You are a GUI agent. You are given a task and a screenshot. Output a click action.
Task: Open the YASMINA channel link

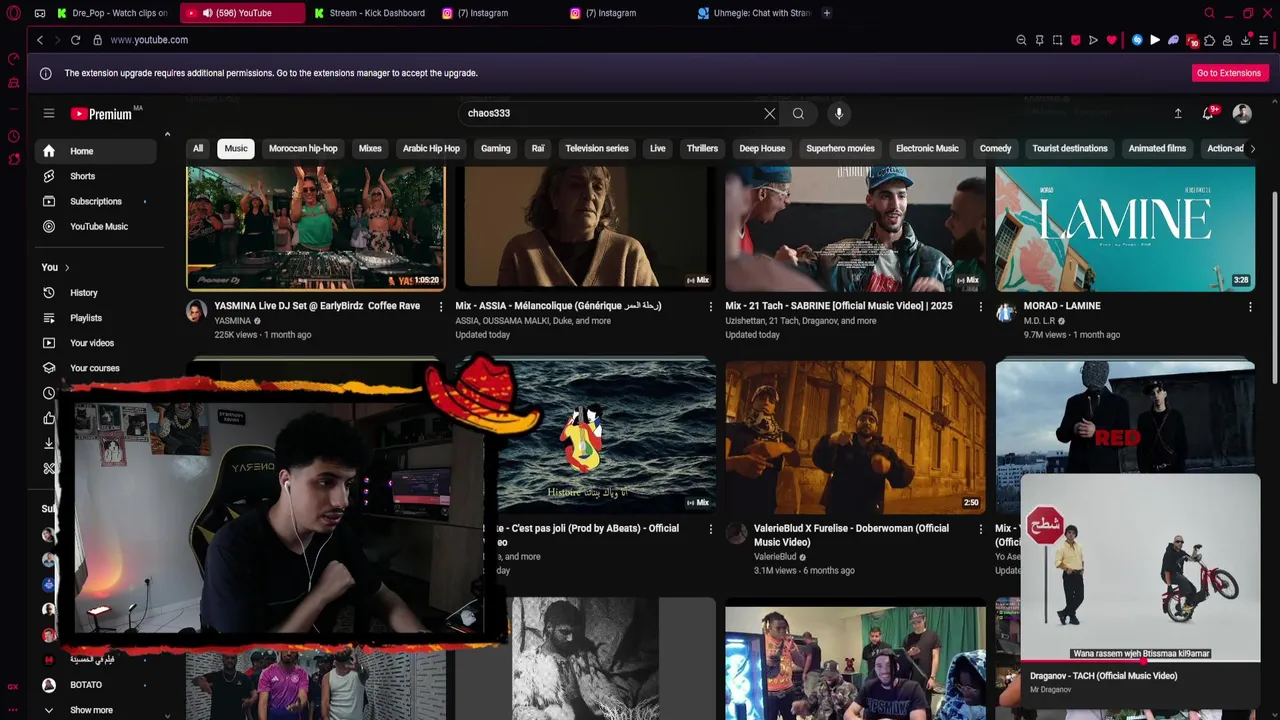(232, 321)
